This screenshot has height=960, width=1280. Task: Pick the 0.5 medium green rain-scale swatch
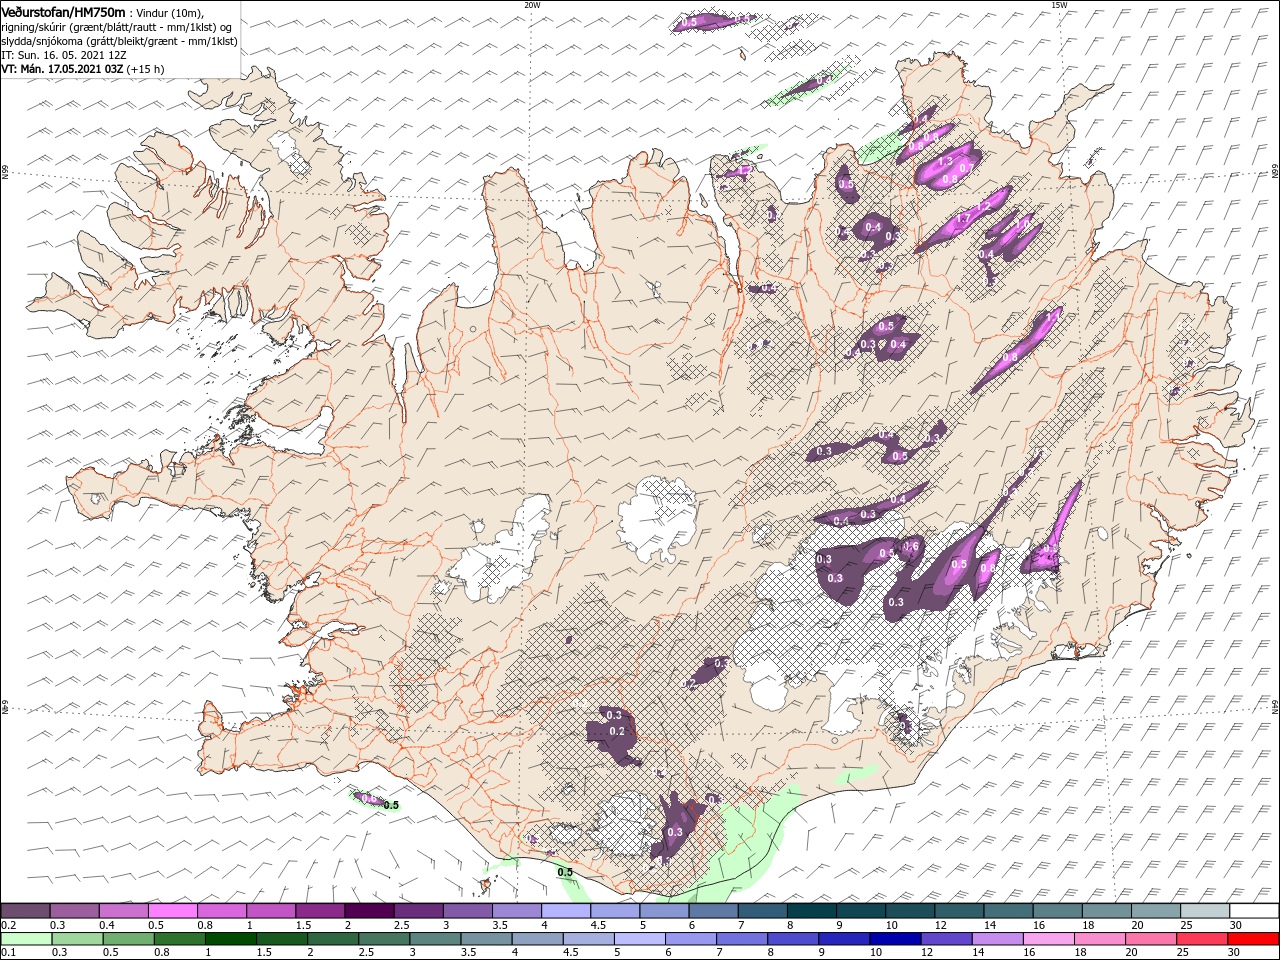tap(130, 939)
